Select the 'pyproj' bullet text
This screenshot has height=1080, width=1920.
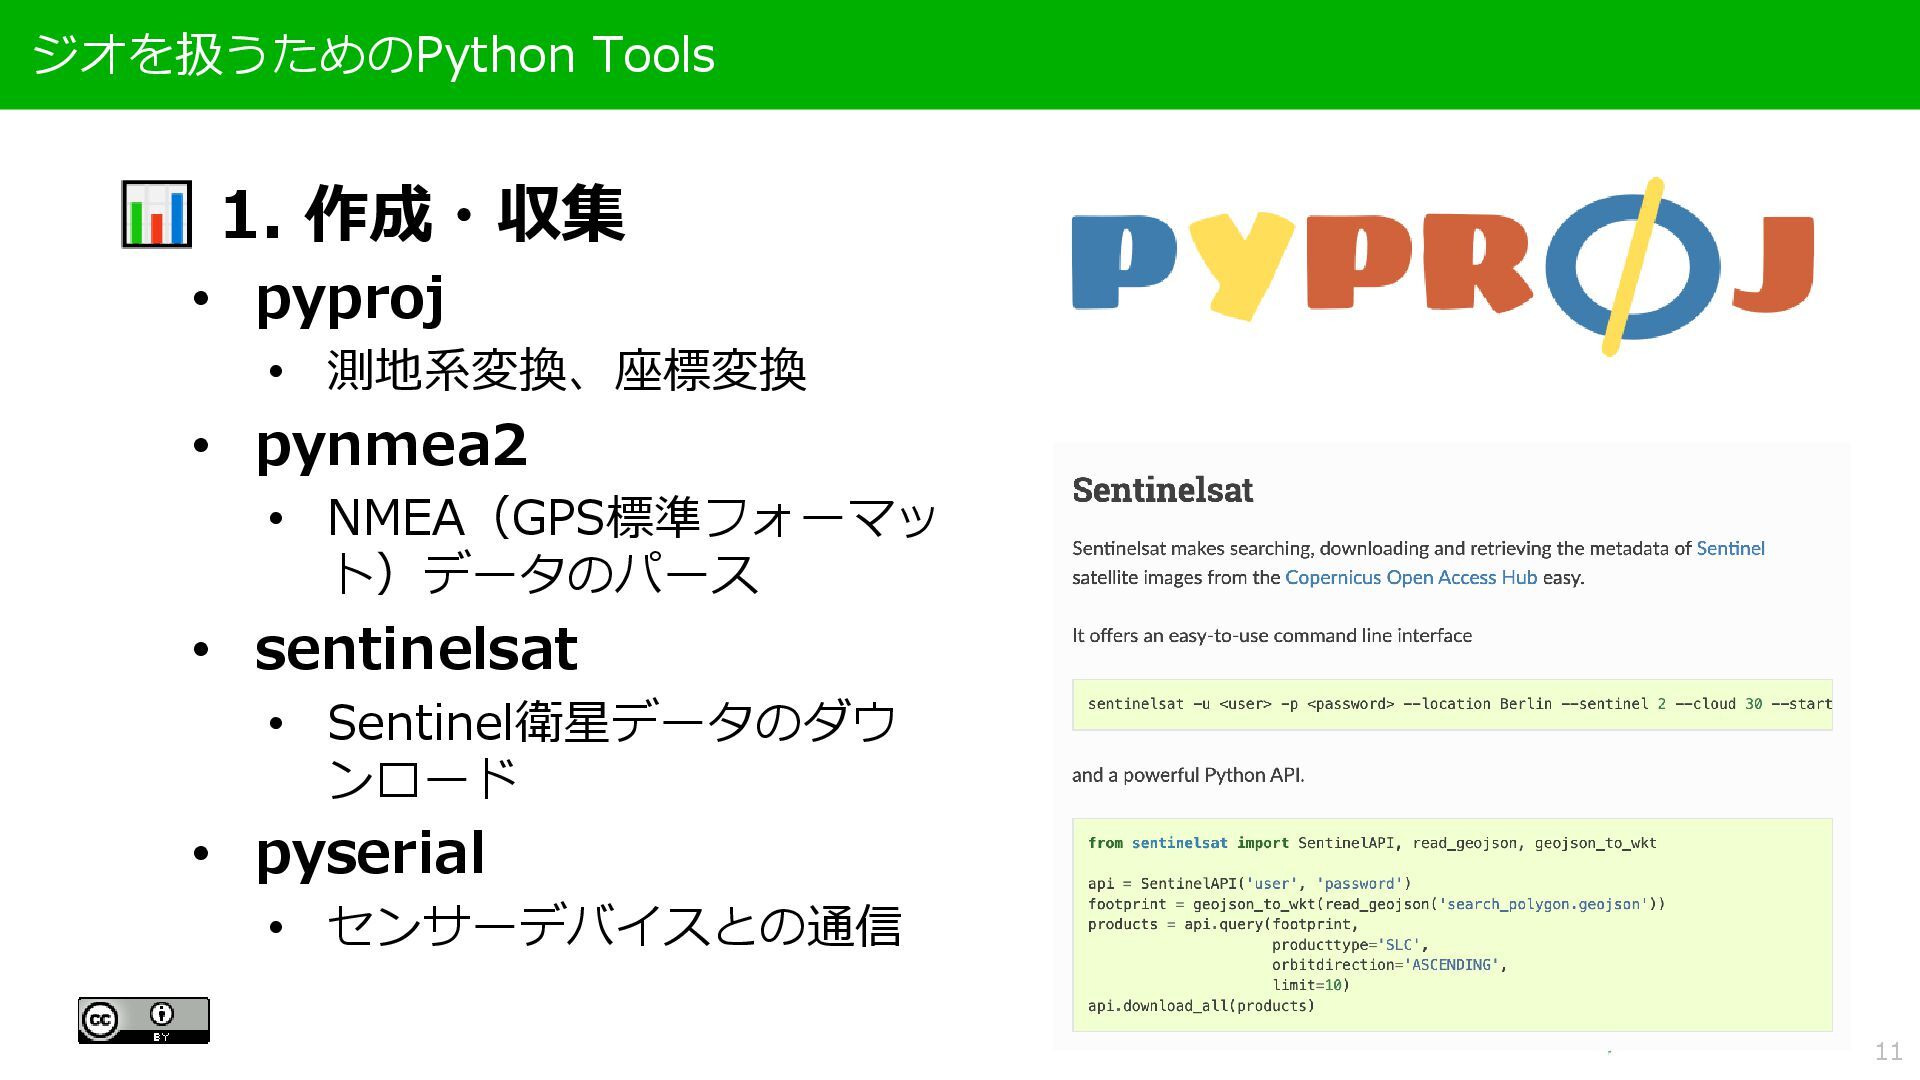coord(350,298)
